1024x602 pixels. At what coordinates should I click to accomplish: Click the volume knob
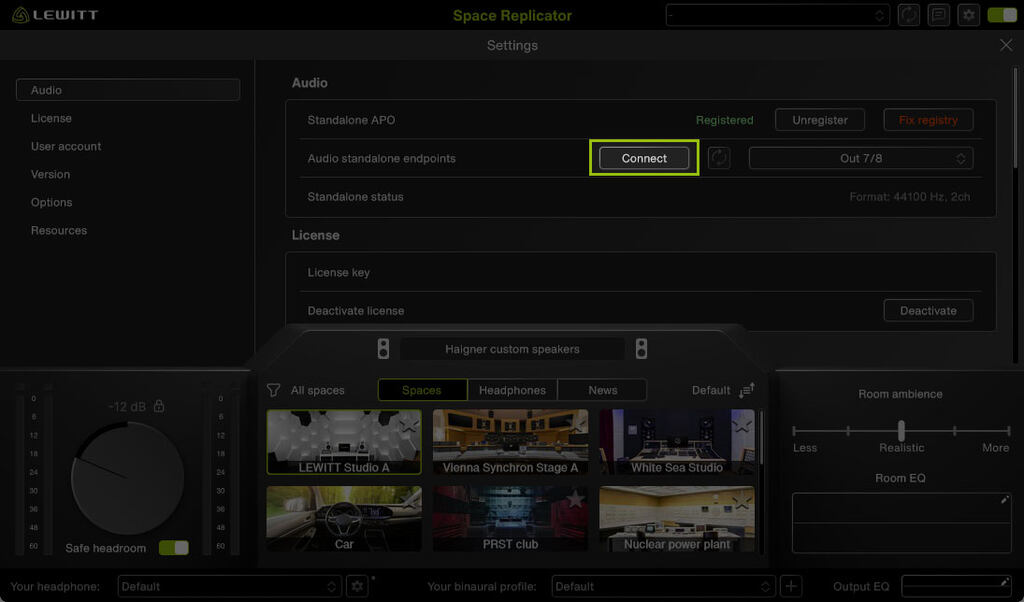tap(127, 478)
